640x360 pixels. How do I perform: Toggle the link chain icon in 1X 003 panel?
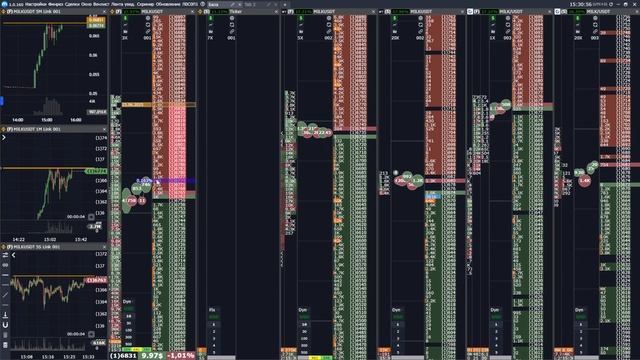[x=508, y=31]
